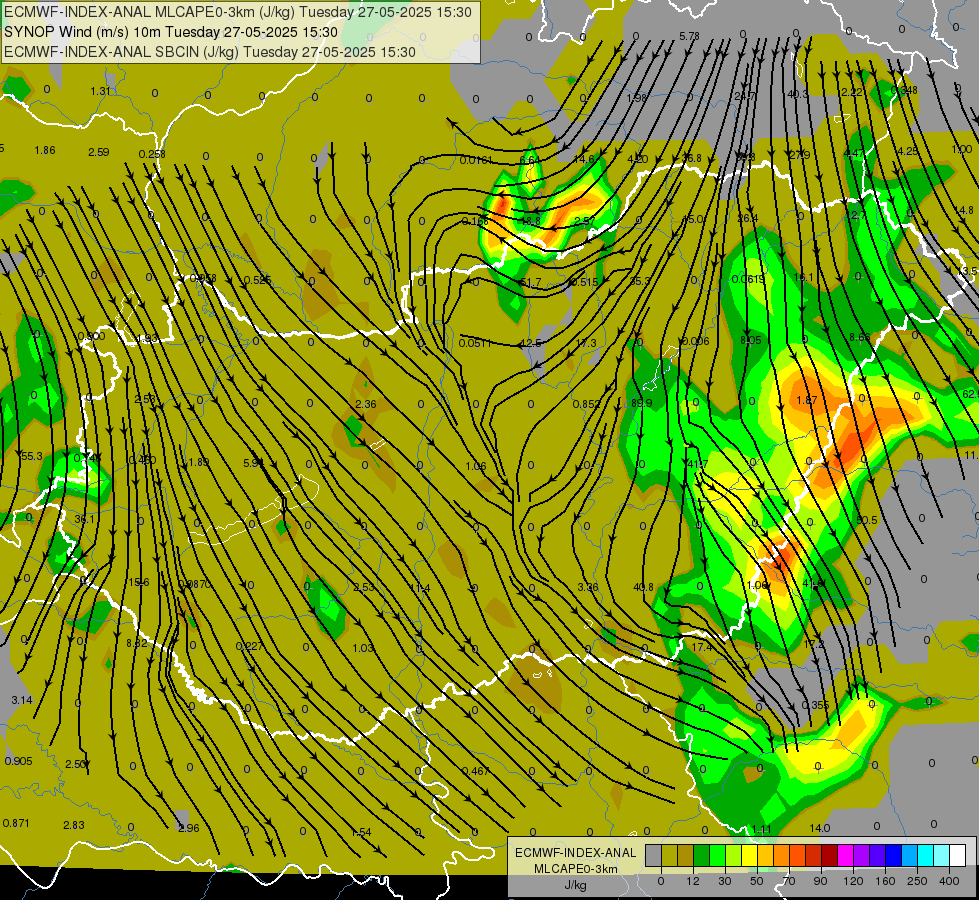This screenshot has width=979, height=900.
Task: Click the map value 55.3
Action: click(x=32, y=457)
